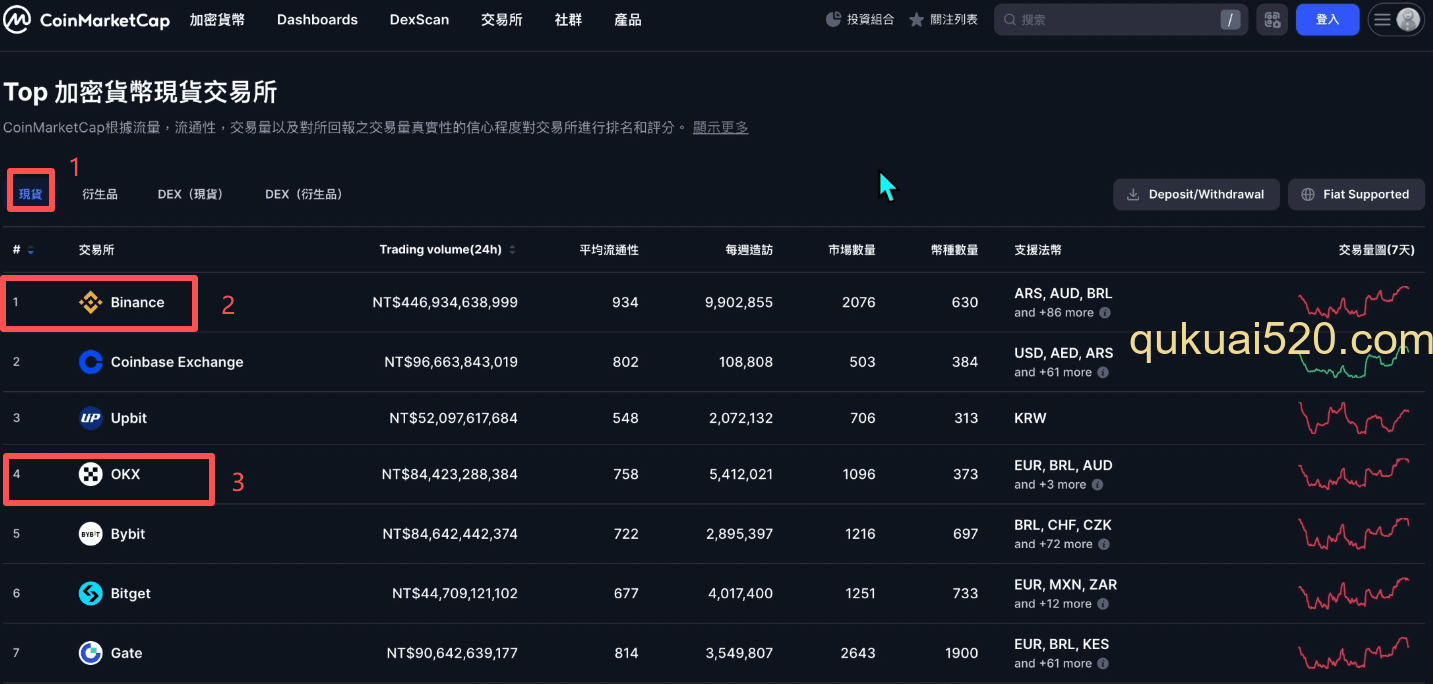Click Binance volume NT$446,934,638,999
This screenshot has height=684, width=1433.
point(444,302)
